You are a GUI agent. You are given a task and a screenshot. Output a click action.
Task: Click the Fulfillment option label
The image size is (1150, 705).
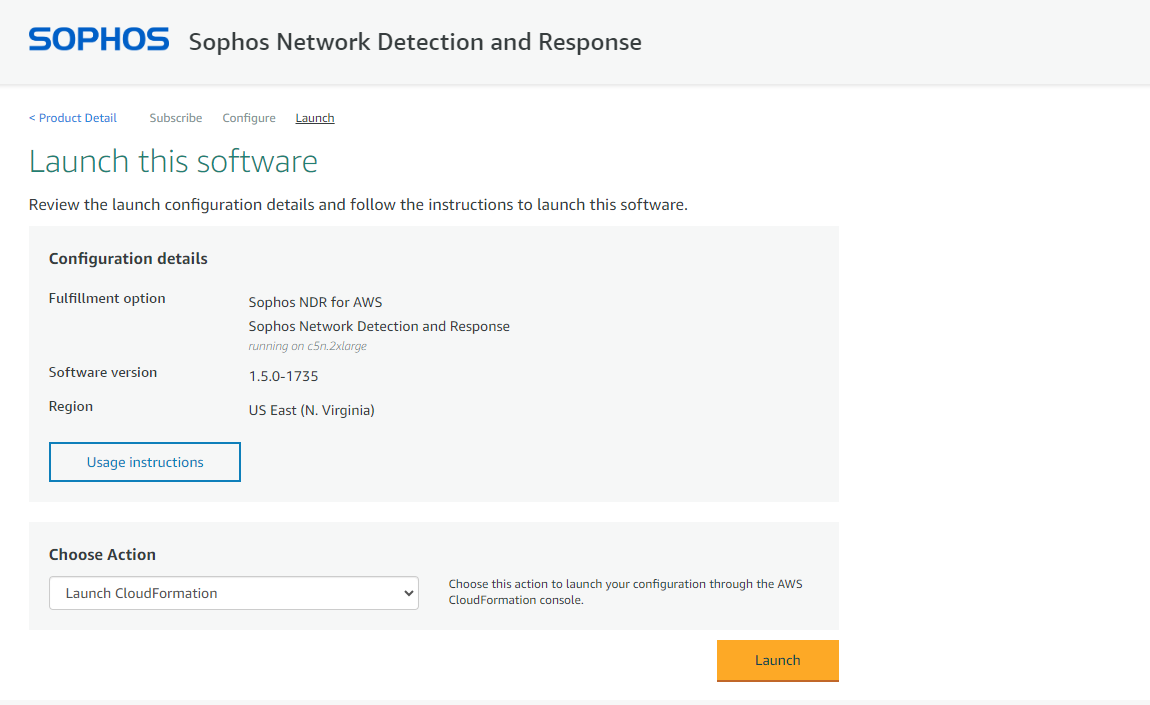(x=107, y=299)
